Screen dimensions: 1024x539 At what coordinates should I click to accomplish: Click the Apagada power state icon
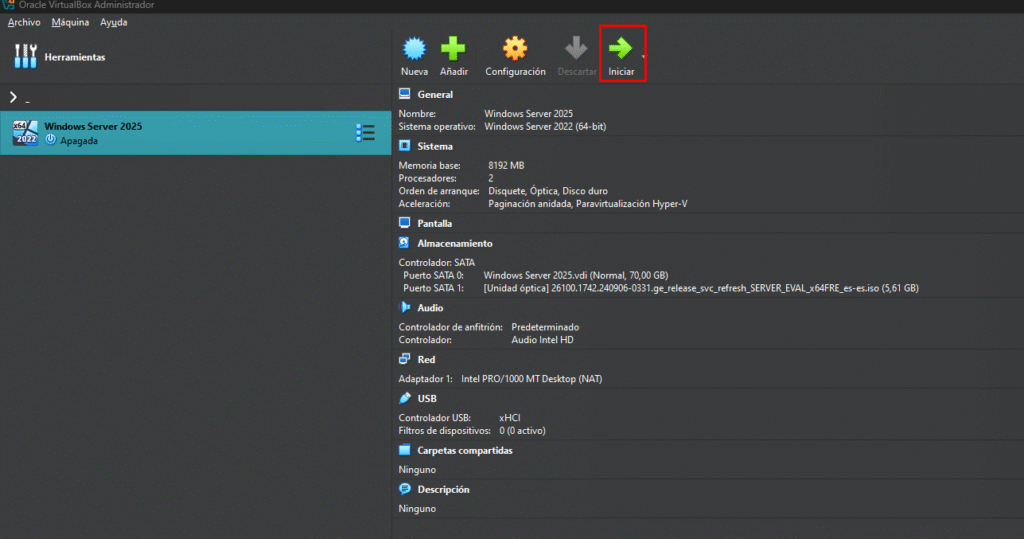click(50, 140)
